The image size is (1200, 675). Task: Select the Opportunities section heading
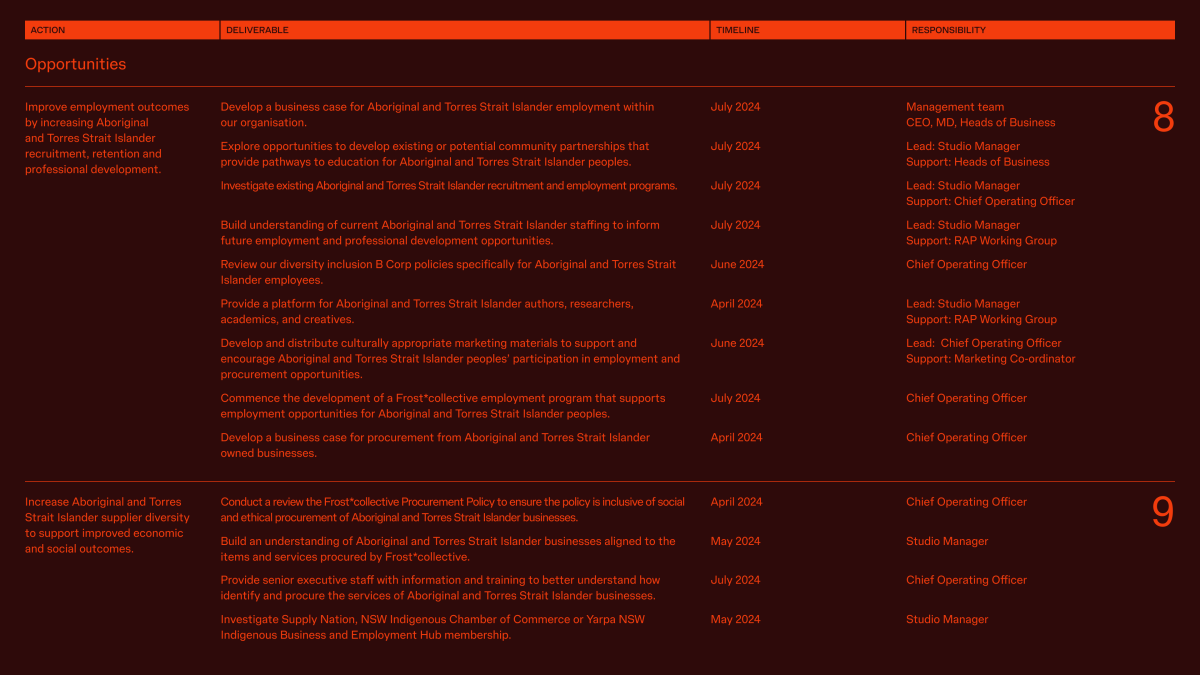(76, 64)
